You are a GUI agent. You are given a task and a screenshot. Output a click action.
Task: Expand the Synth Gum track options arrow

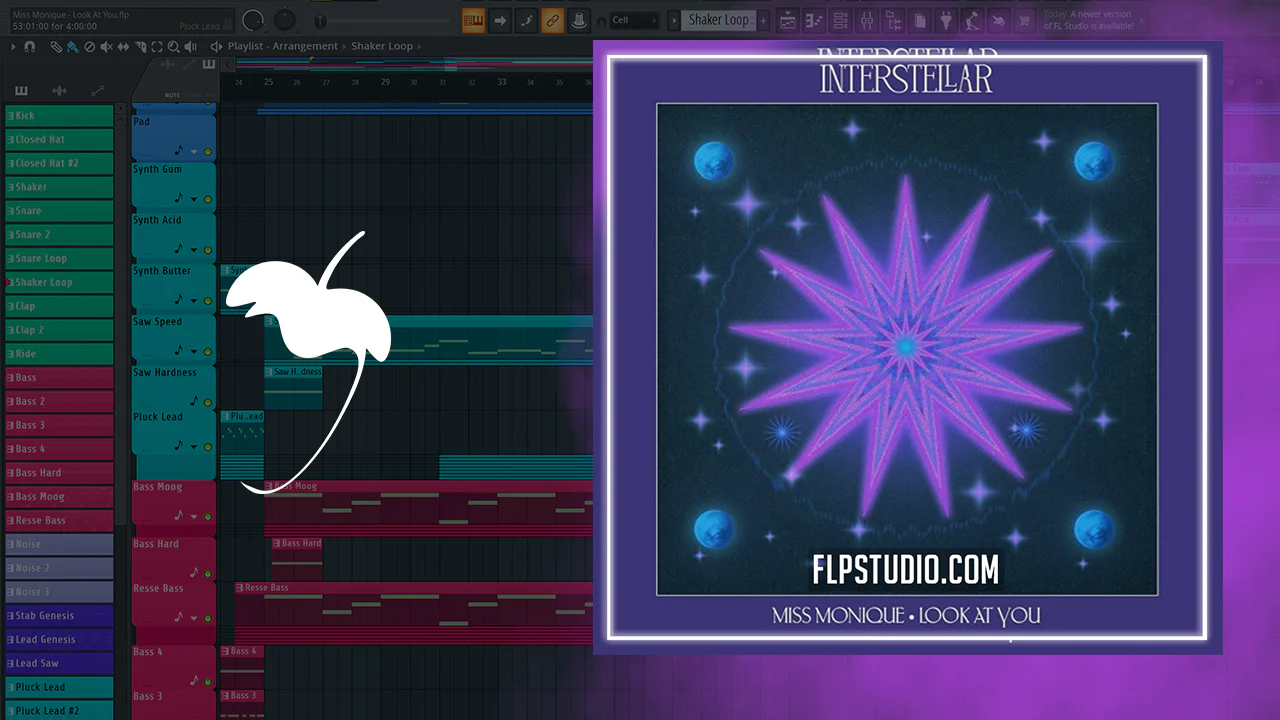tap(194, 201)
